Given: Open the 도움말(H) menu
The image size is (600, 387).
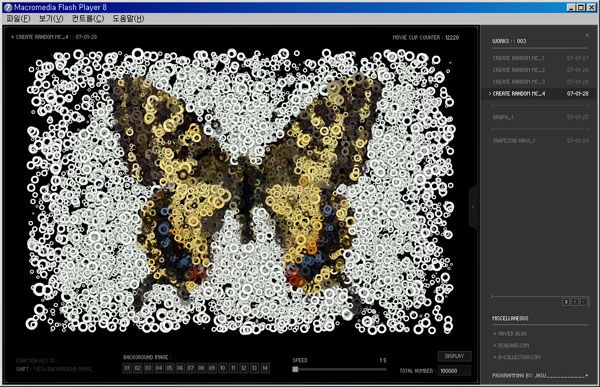Looking at the screenshot, I should coord(128,18).
